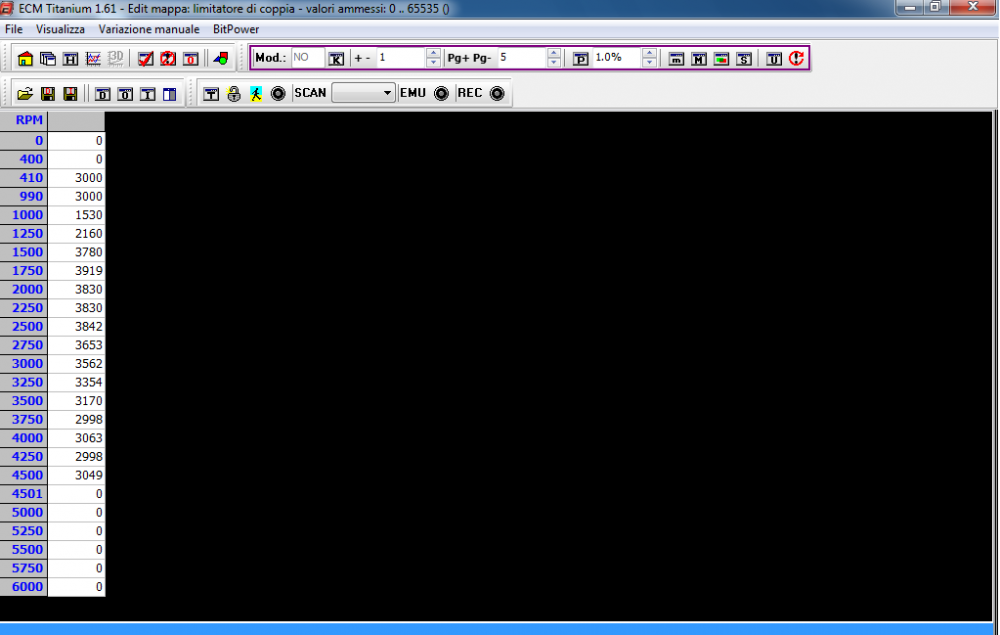
Task: Click the T window icon
Action: pos(211,94)
